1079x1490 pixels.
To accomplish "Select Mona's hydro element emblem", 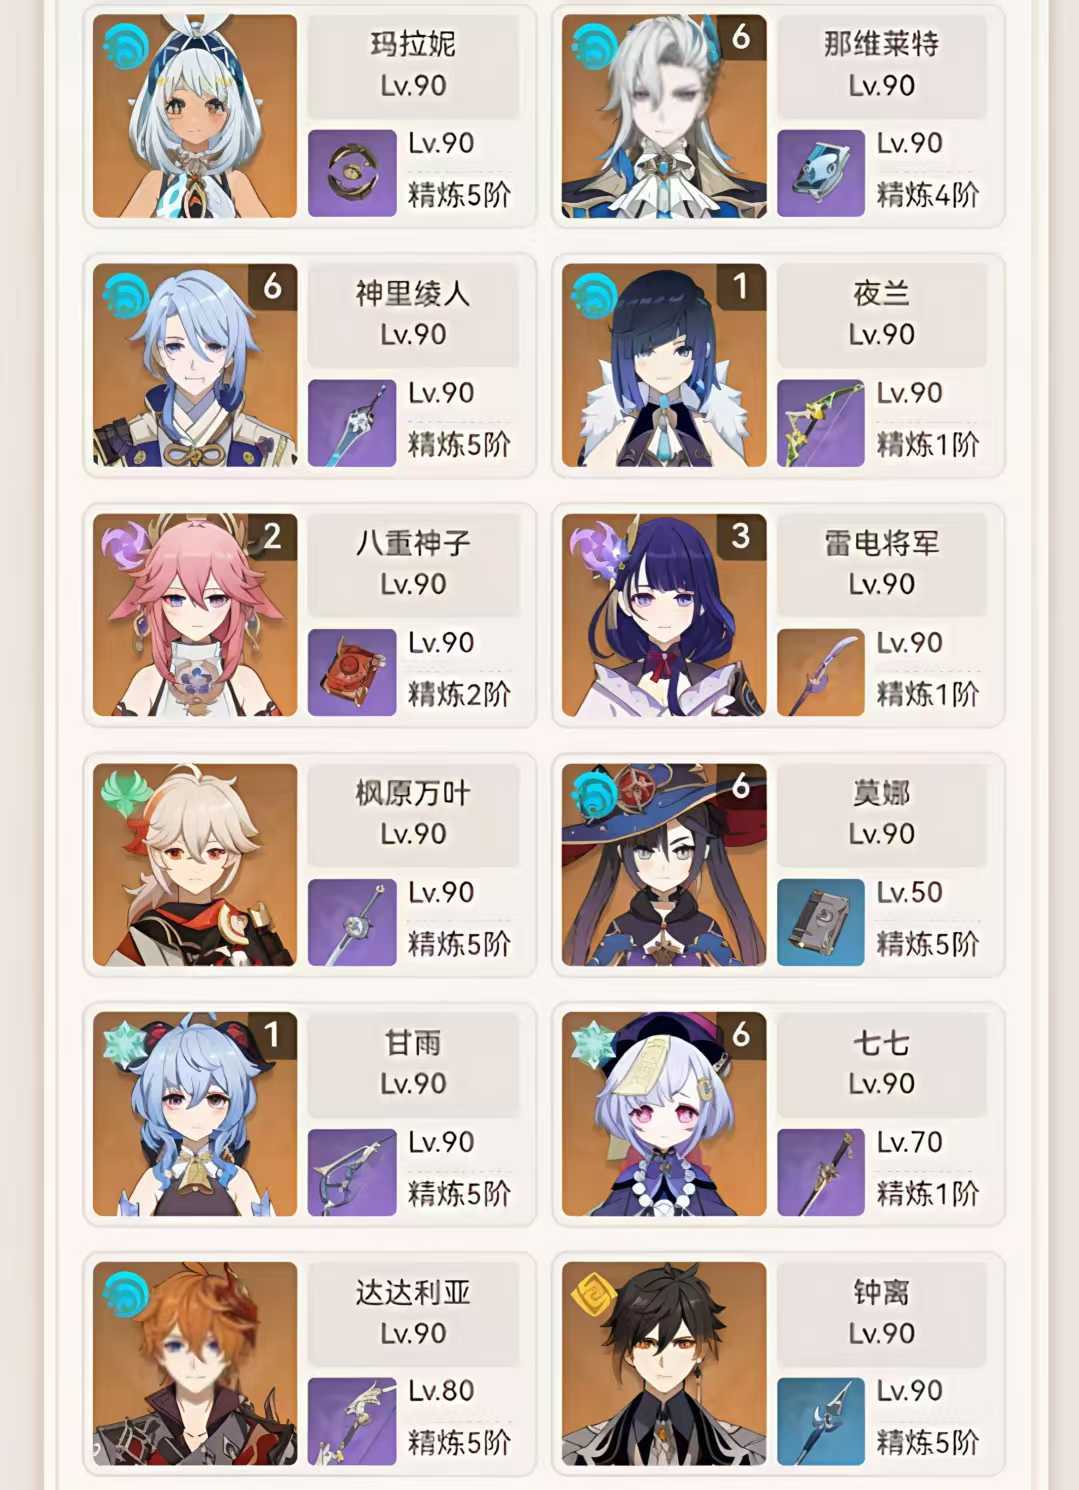I will [x=594, y=795].
